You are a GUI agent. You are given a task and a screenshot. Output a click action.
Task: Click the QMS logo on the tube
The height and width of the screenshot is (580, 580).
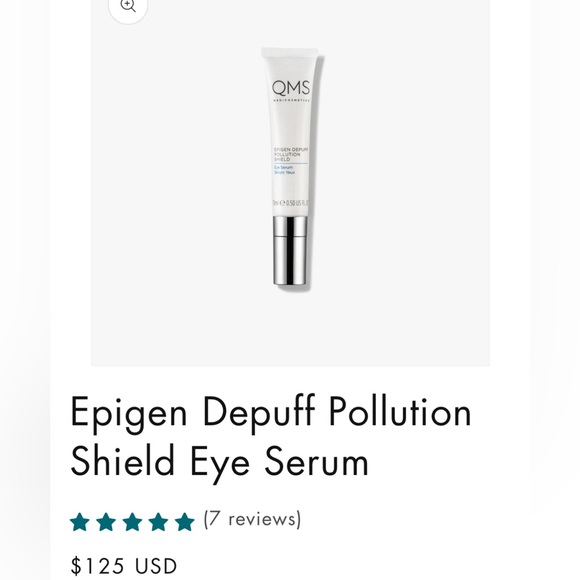pos(291,91)
